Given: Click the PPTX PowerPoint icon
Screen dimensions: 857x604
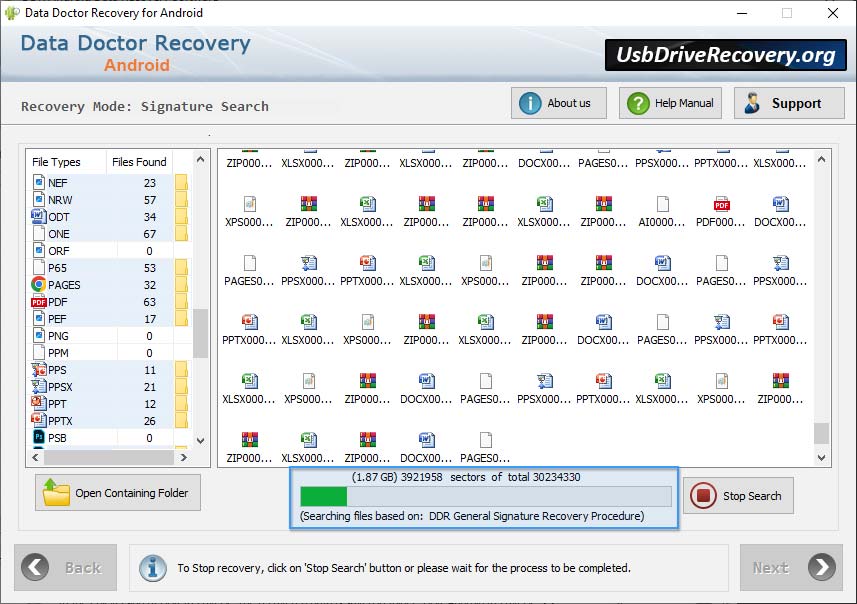Looking at the screenshot, I should (x=39, y=420).
